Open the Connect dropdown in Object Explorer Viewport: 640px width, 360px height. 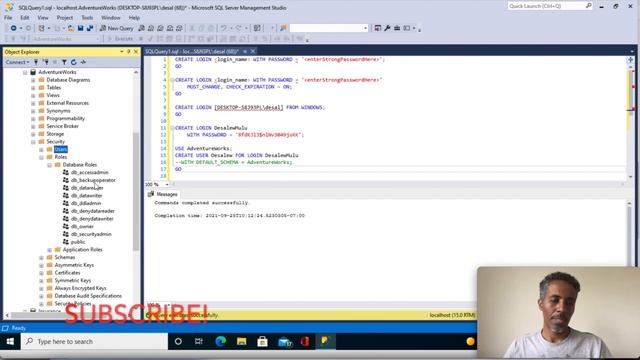pos(17,62)
